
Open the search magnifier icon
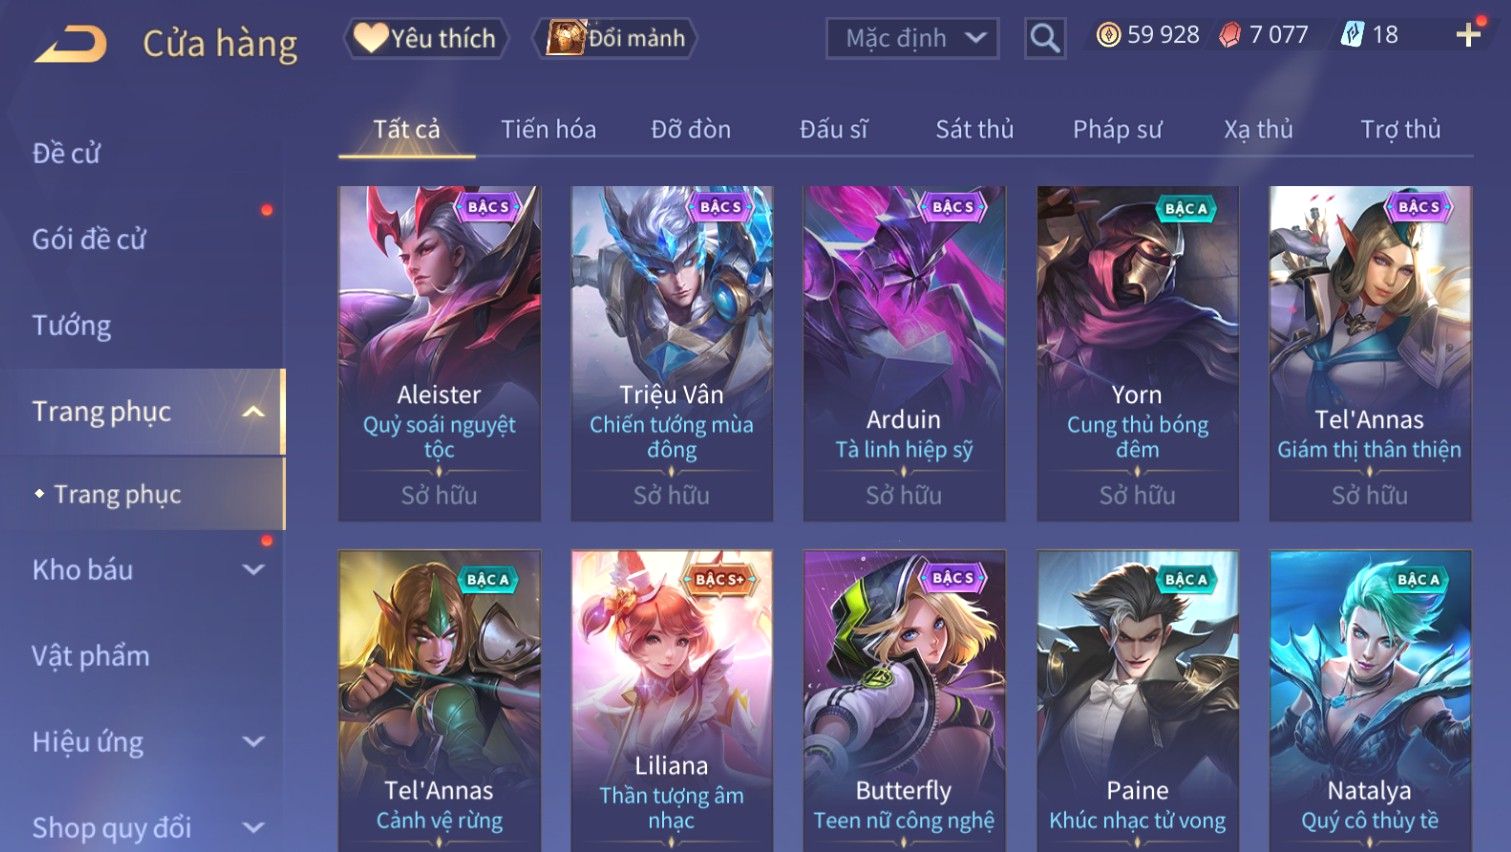1045,38
